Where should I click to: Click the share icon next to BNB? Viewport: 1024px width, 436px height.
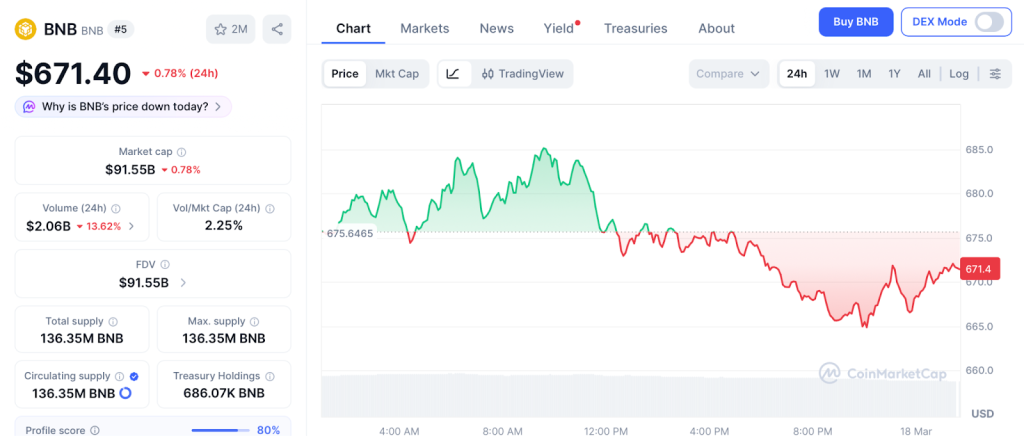coord(277,29)
